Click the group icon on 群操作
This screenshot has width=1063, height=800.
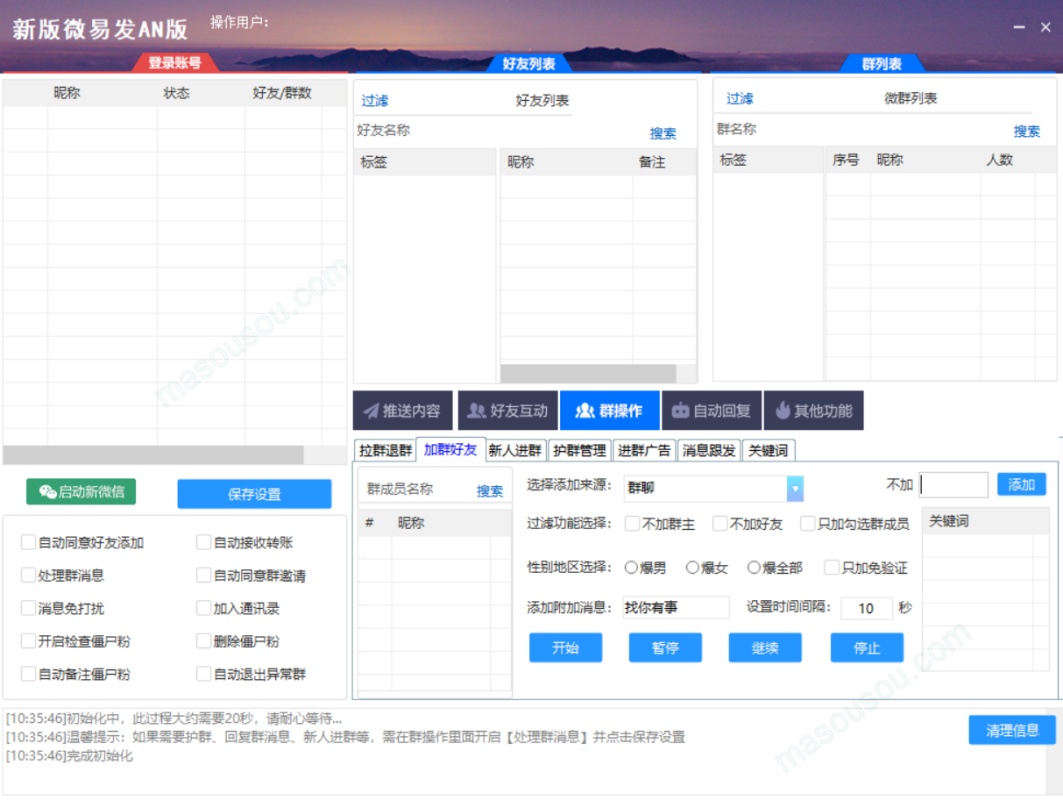coord(584,411)
